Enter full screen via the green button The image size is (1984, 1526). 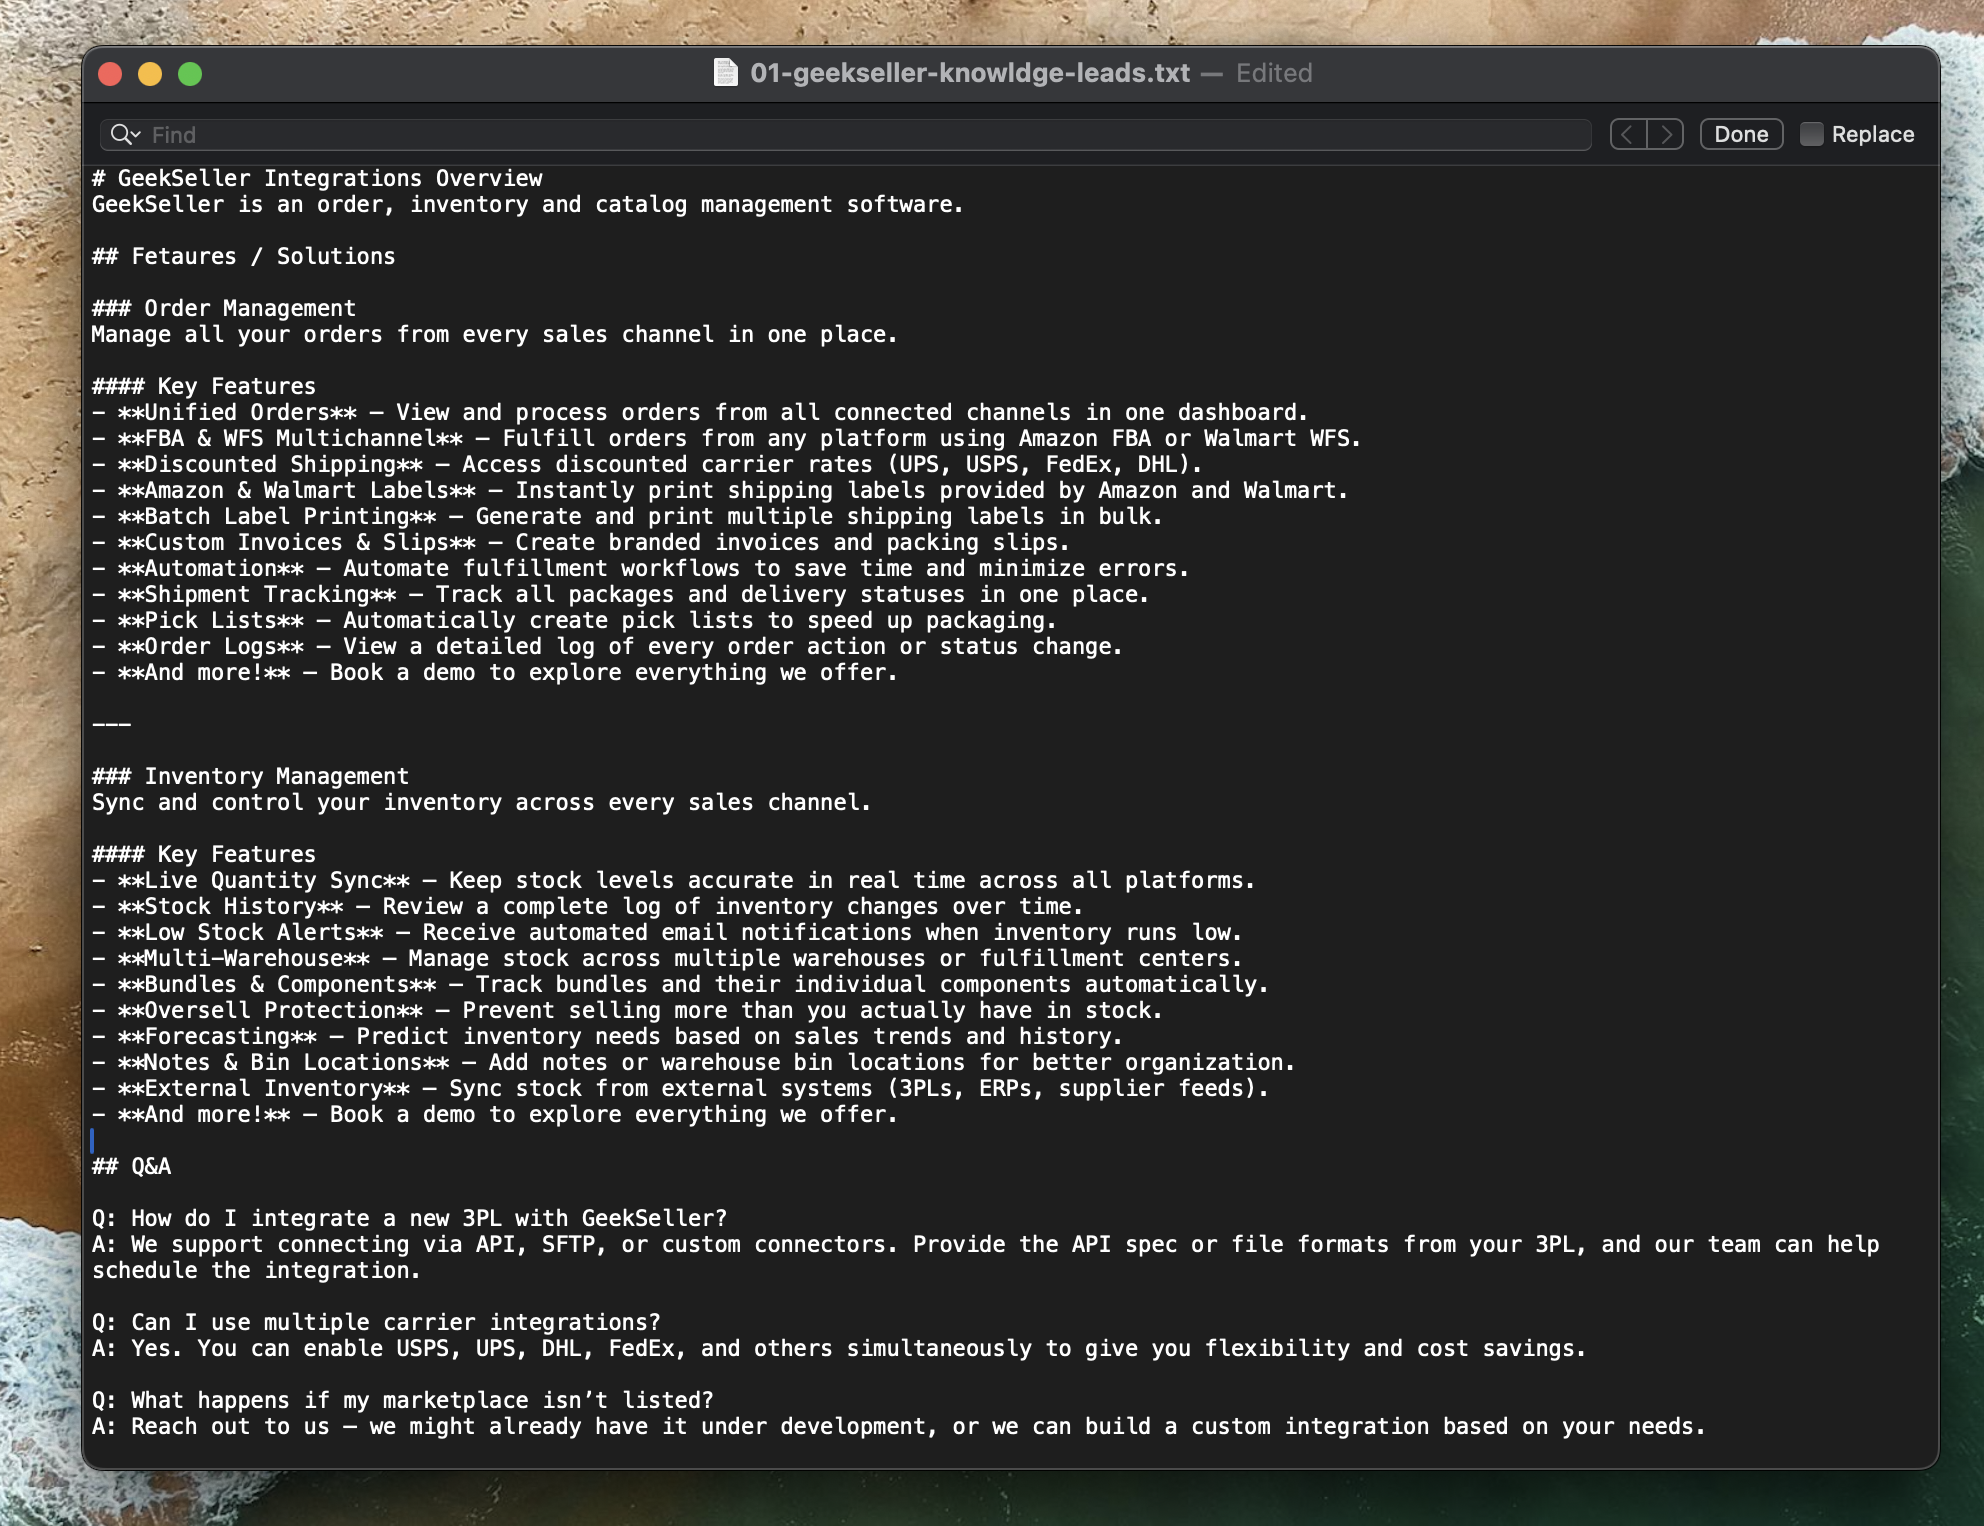190,74
